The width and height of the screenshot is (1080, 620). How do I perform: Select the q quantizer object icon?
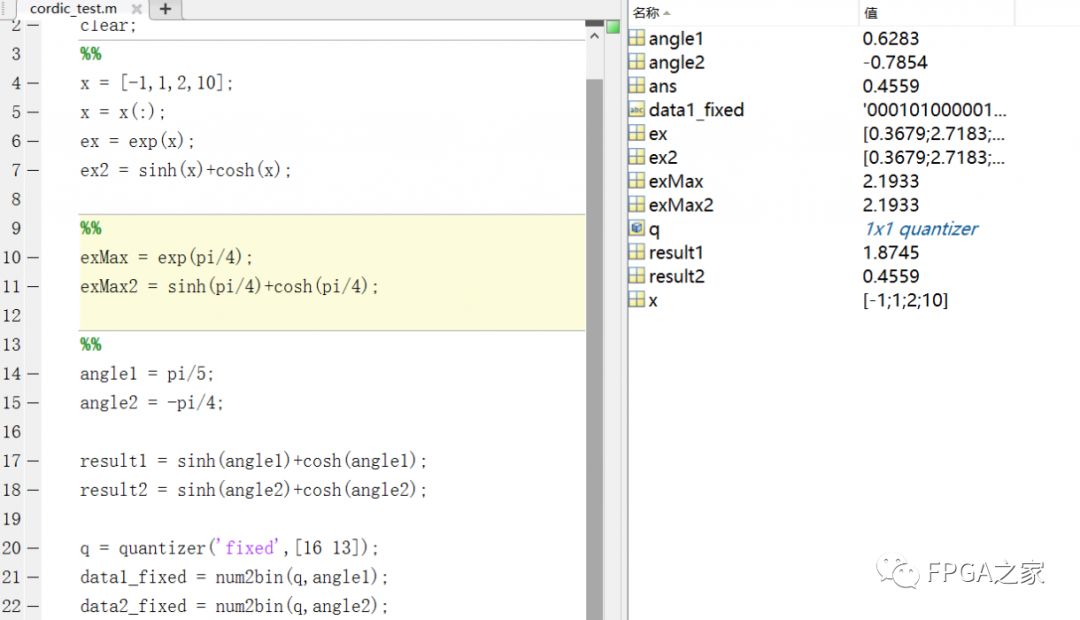click(636, 228)
